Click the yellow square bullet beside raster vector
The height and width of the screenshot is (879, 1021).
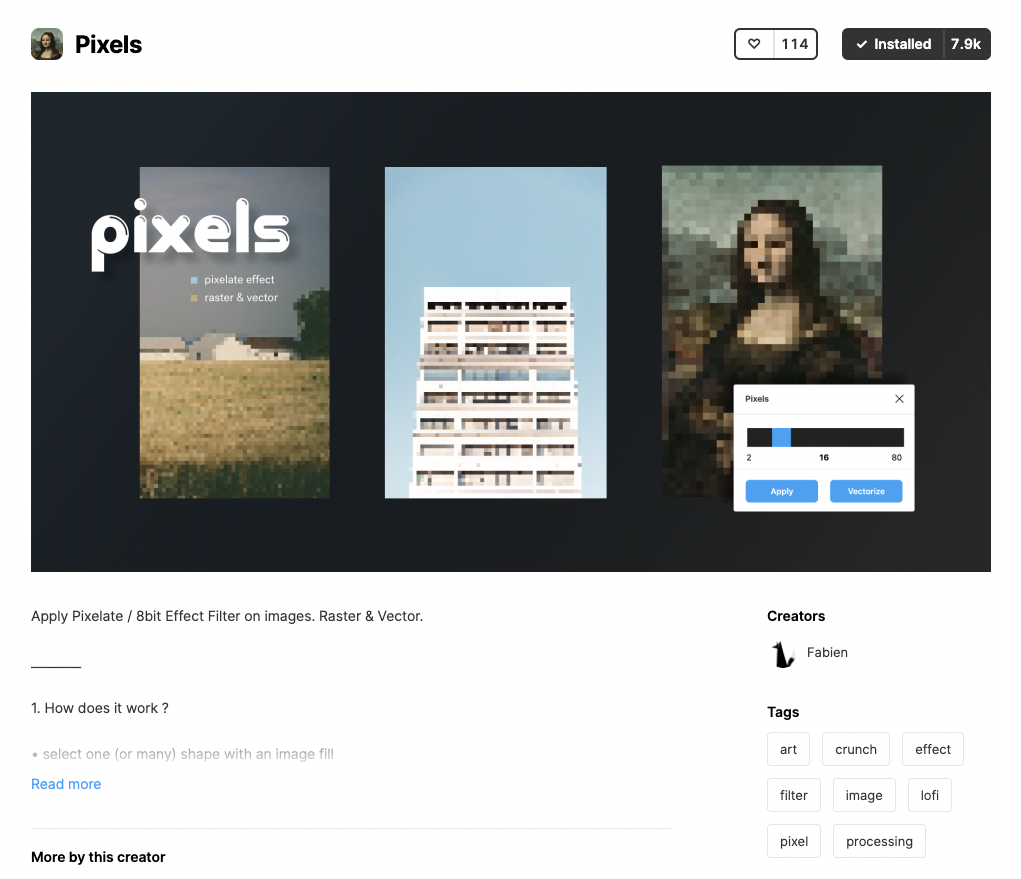tap(196, 297)
